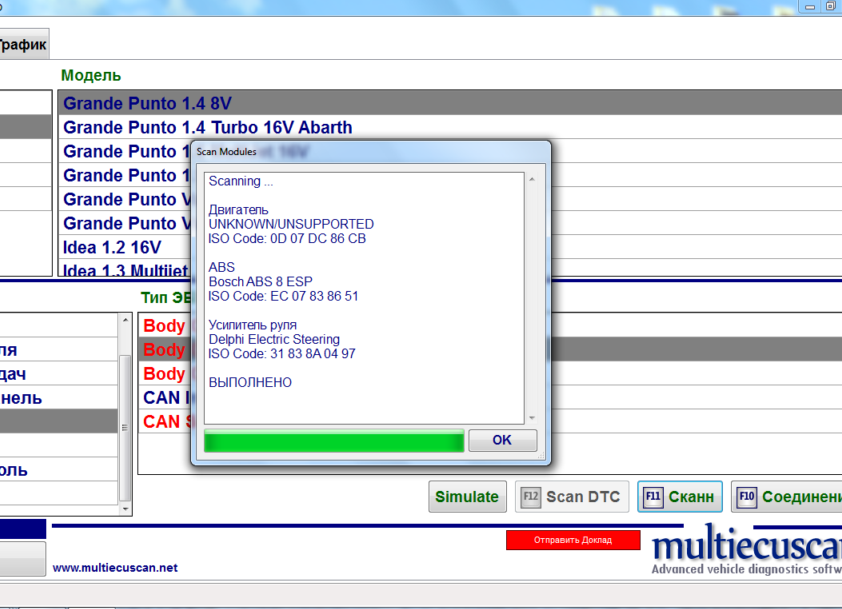Choose Grande Punto 1.4 Turbo 16V Abarth
The image size is (842, 609).
(x=207, y=128)
